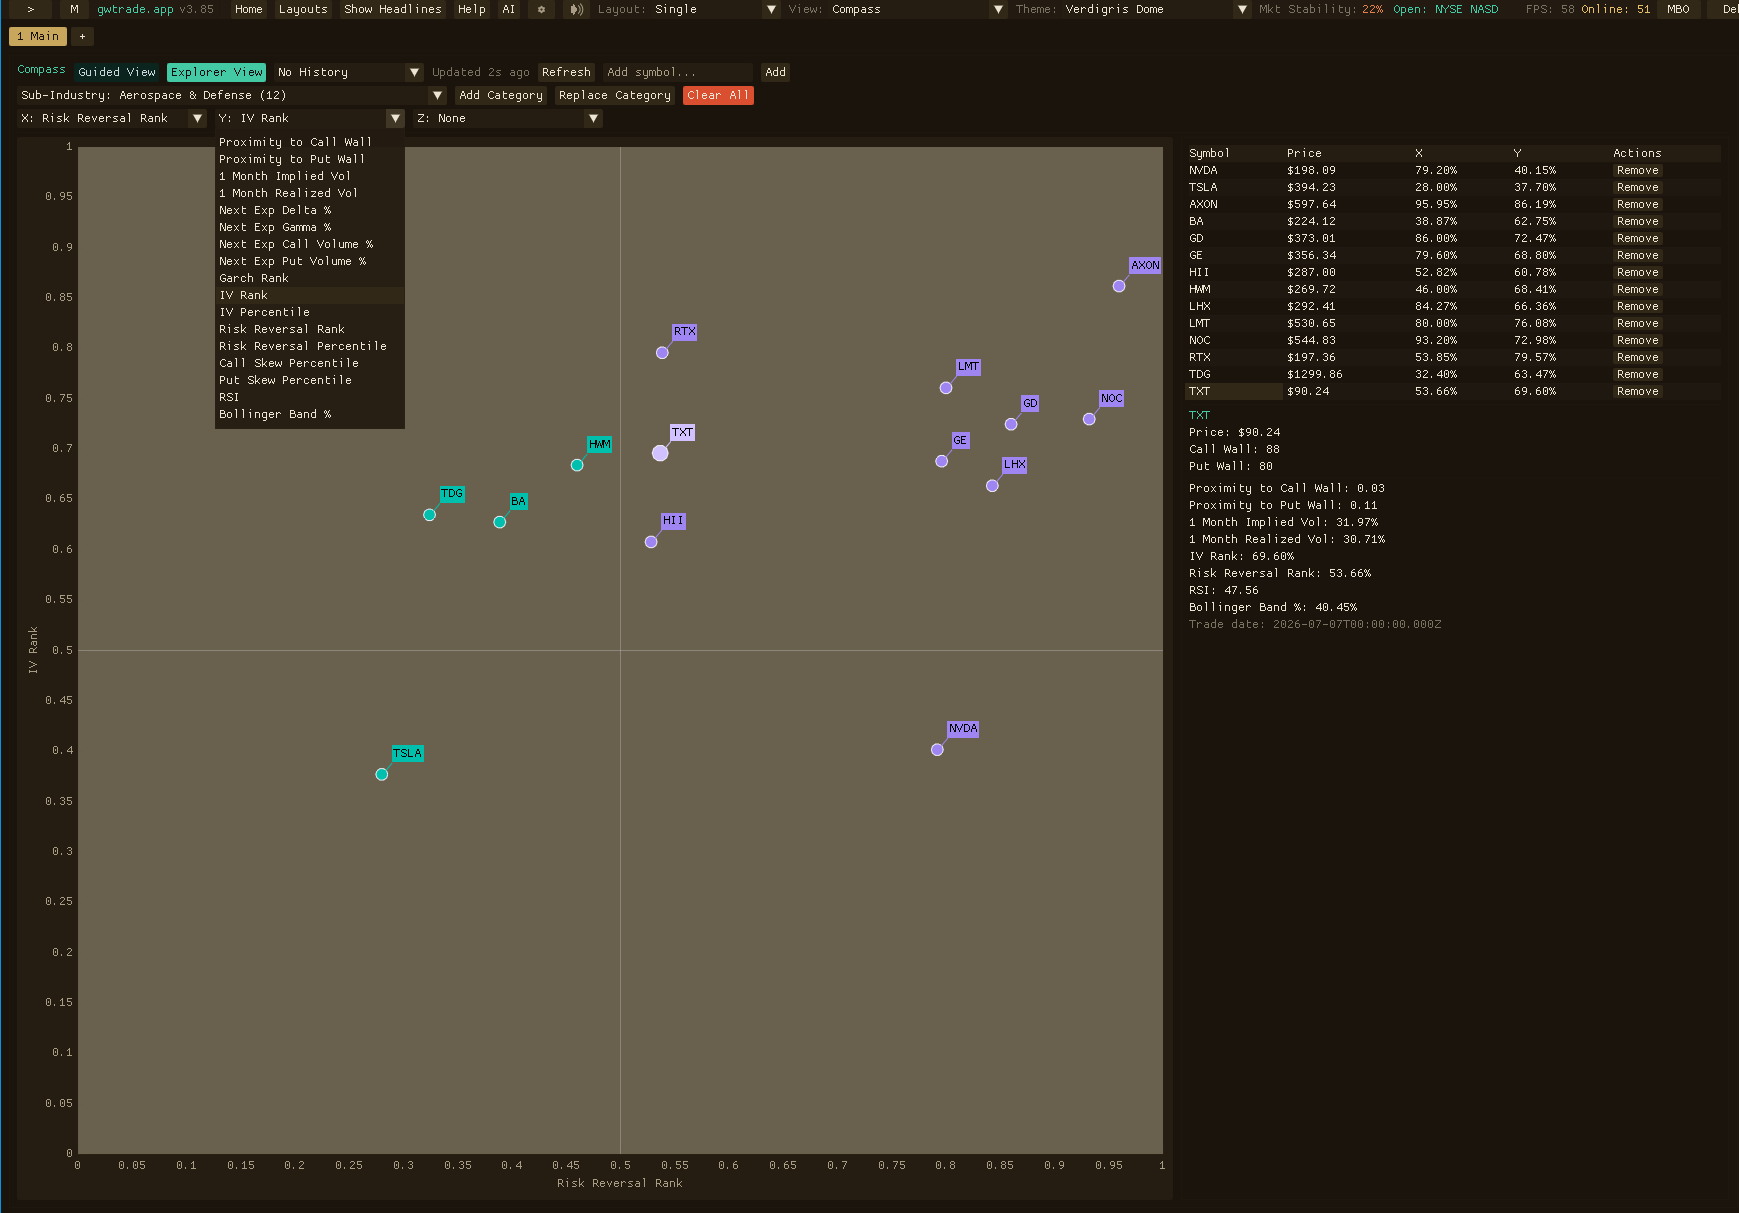Click the Add symbol input field
The width and height of the screenshot is (1739, 1213).
677,72
